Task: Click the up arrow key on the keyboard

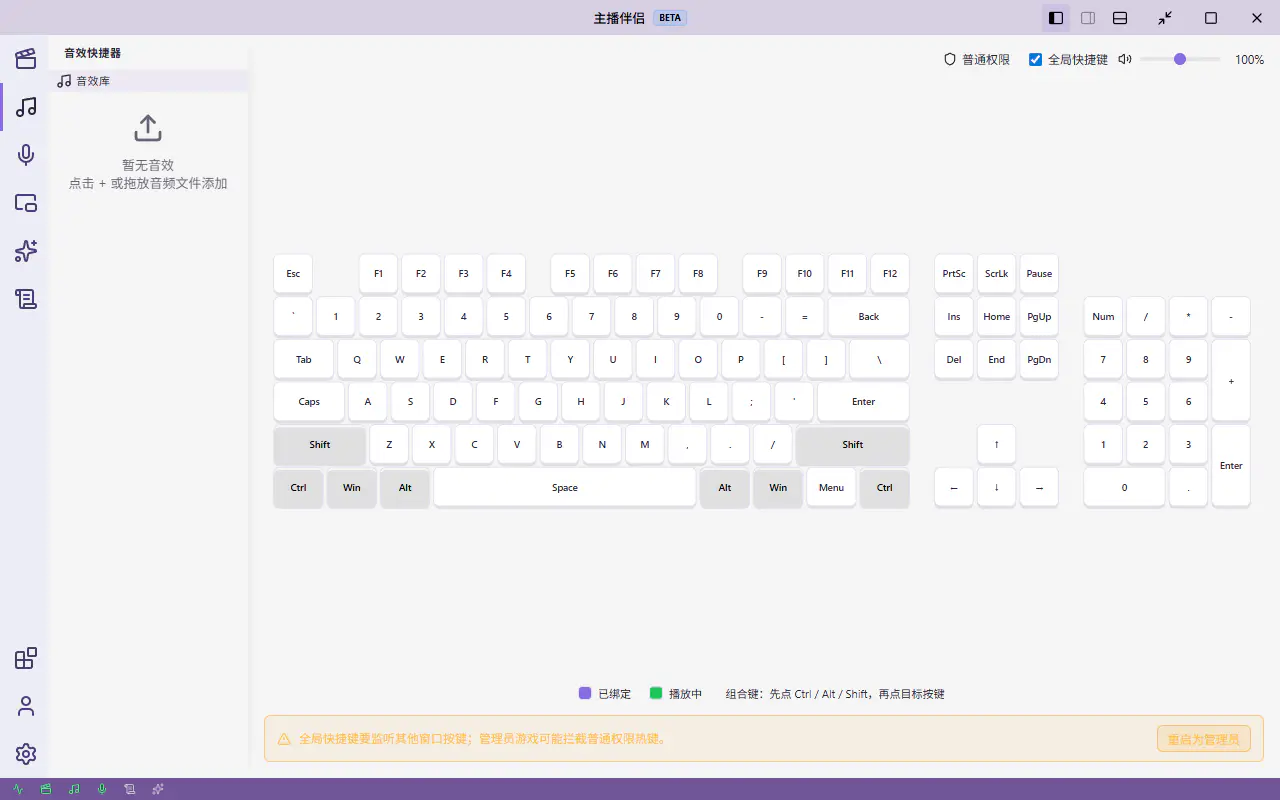Action: 997,445
